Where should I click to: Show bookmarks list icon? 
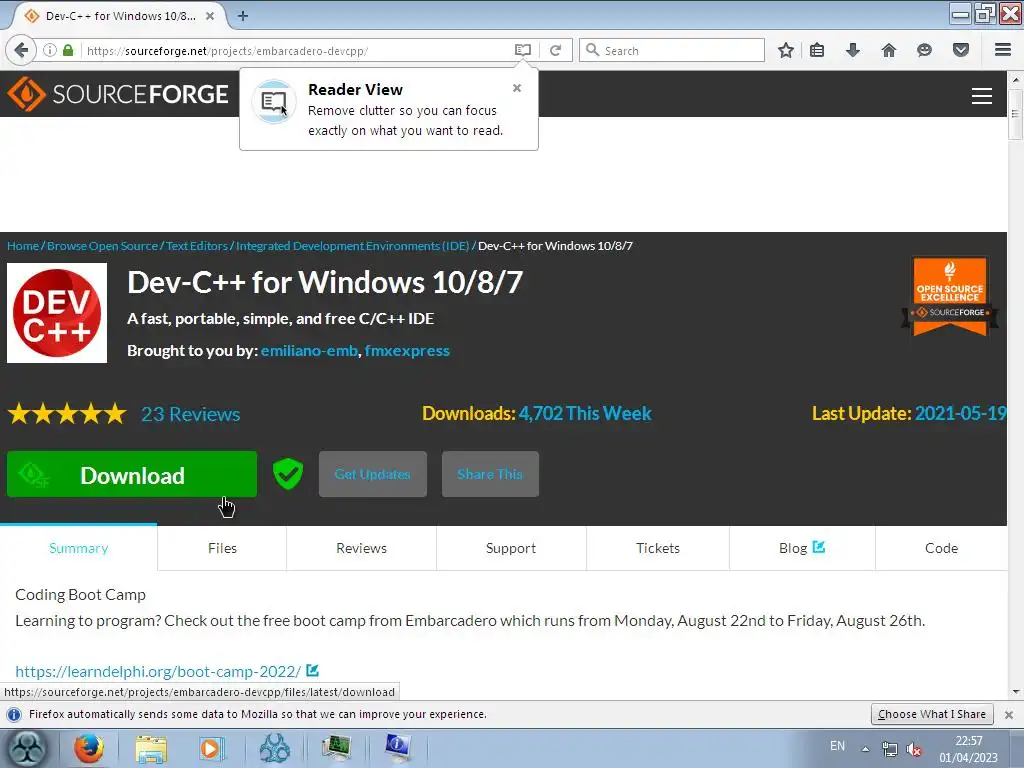pyautogui.click(x=817, y=50)
